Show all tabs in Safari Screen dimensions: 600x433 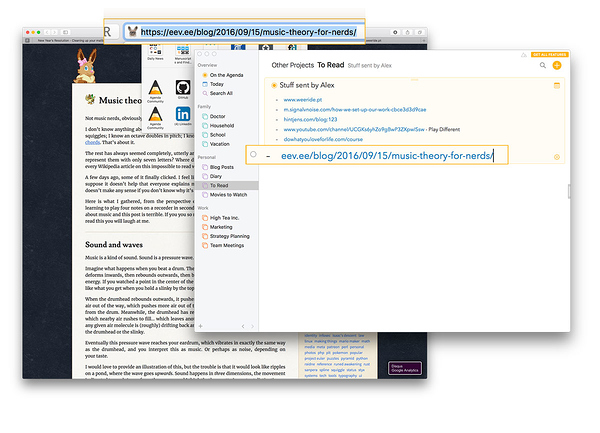[420, 33]
